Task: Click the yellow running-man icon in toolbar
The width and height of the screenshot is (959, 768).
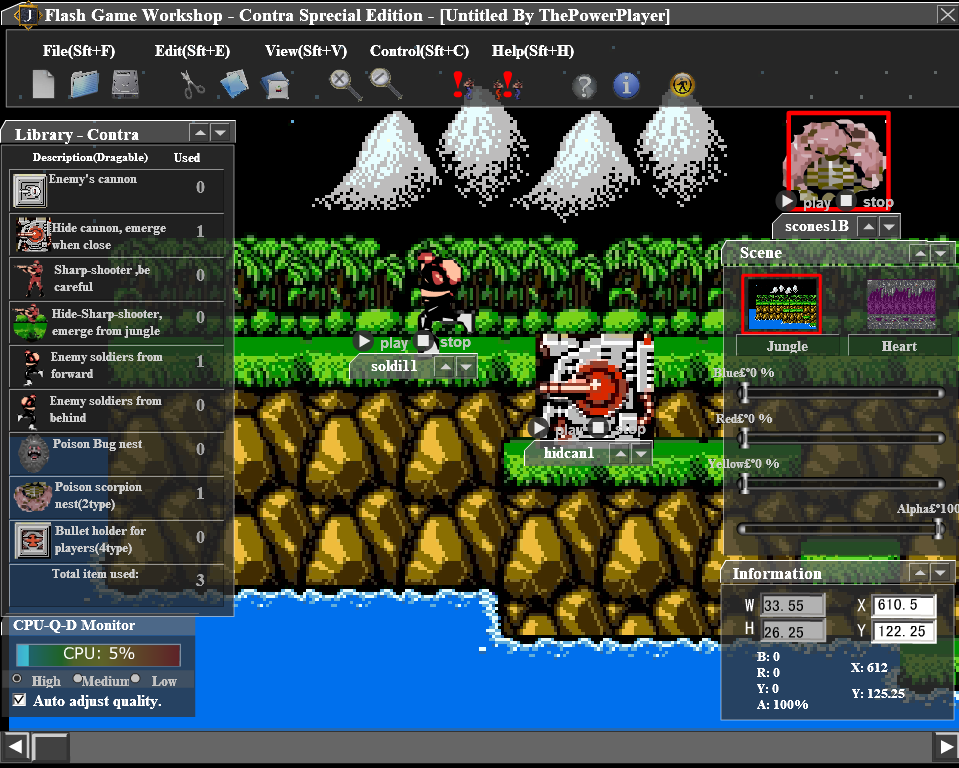Action: (x=682, y=84)
